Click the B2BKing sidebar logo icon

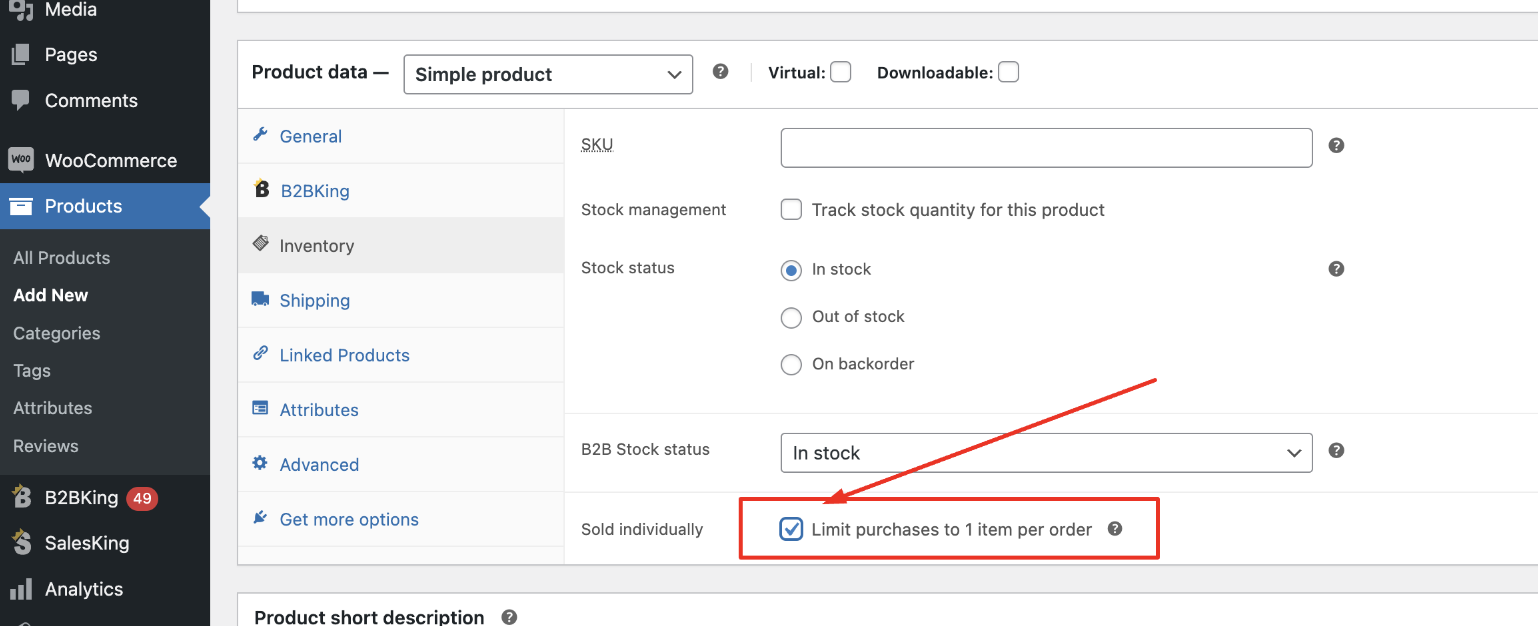[x=21, y=497]
